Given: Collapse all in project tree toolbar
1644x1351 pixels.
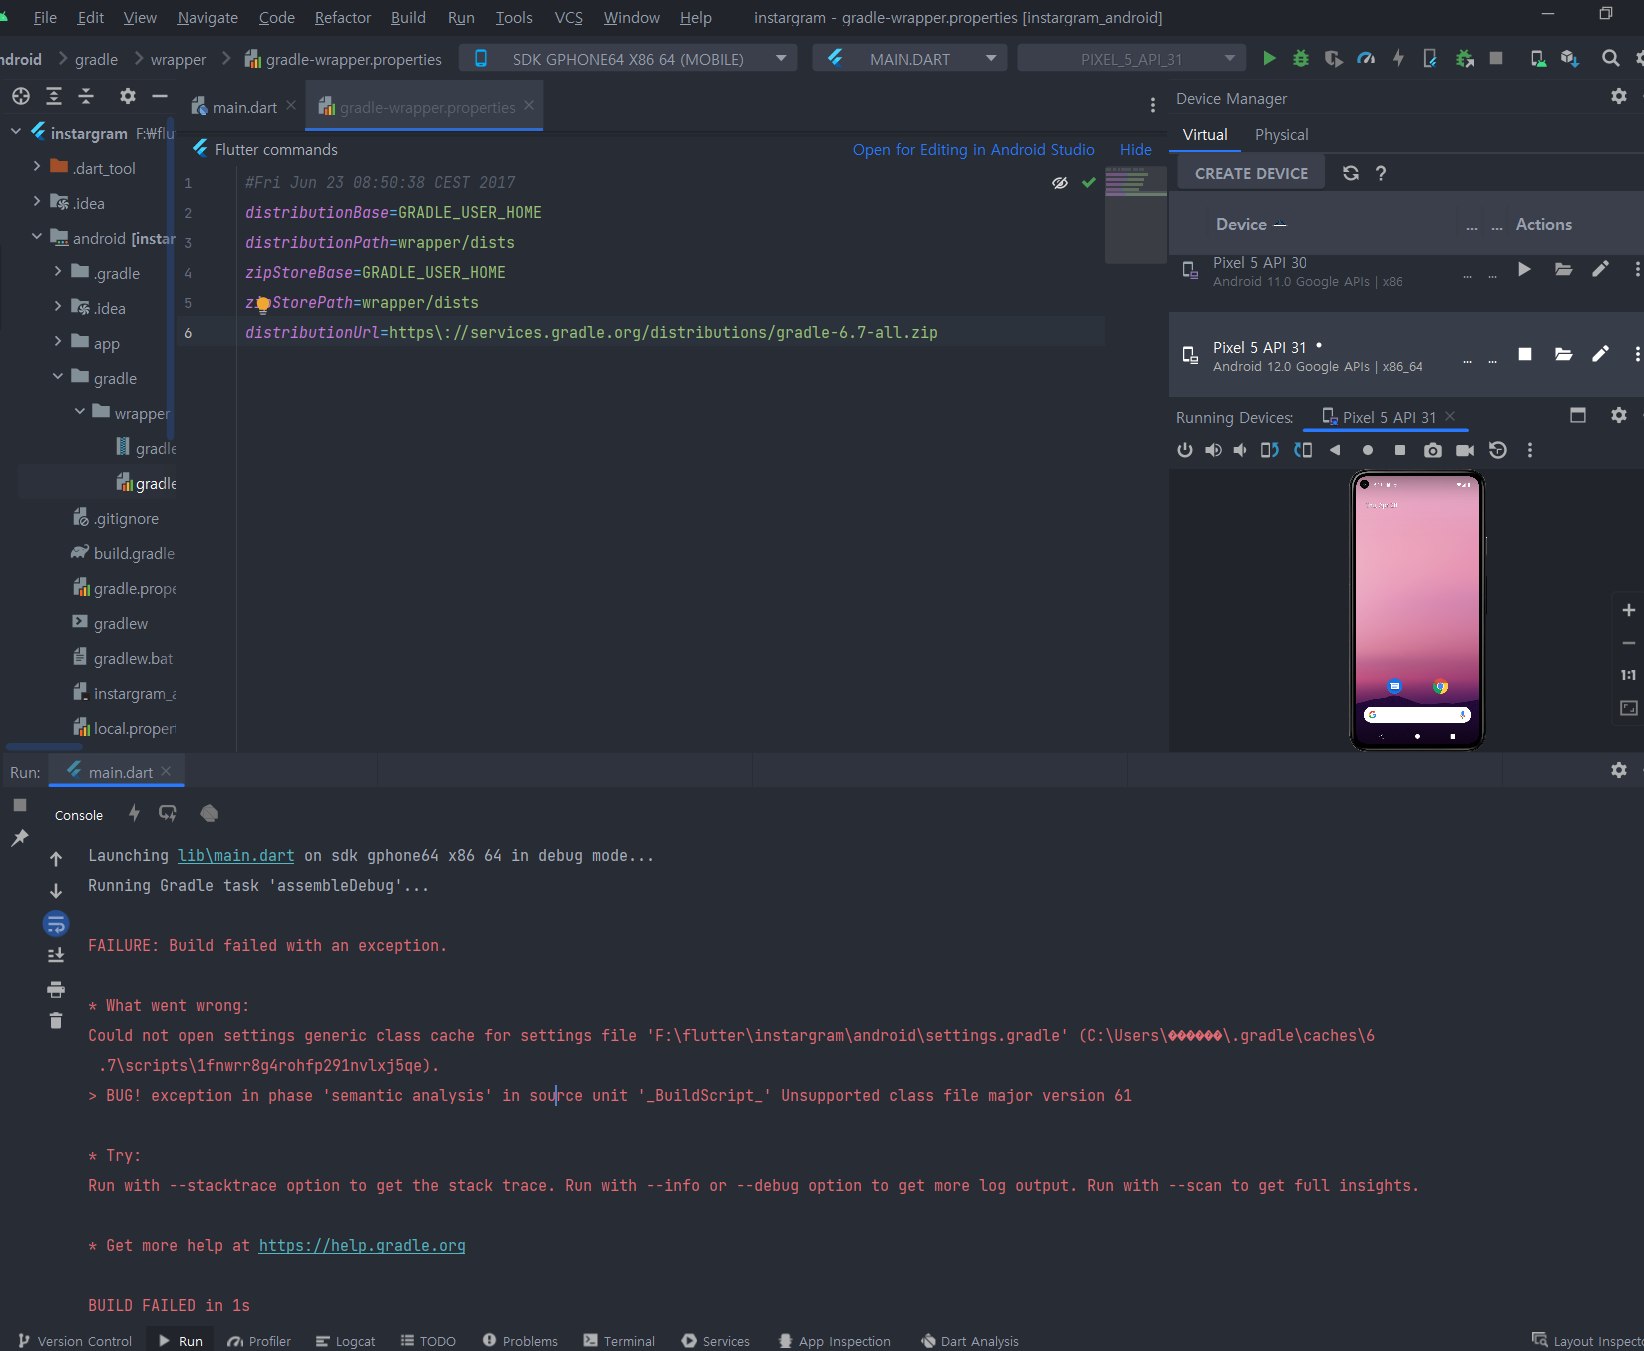Looking at the screenshot, I should (x=86, y=96).
